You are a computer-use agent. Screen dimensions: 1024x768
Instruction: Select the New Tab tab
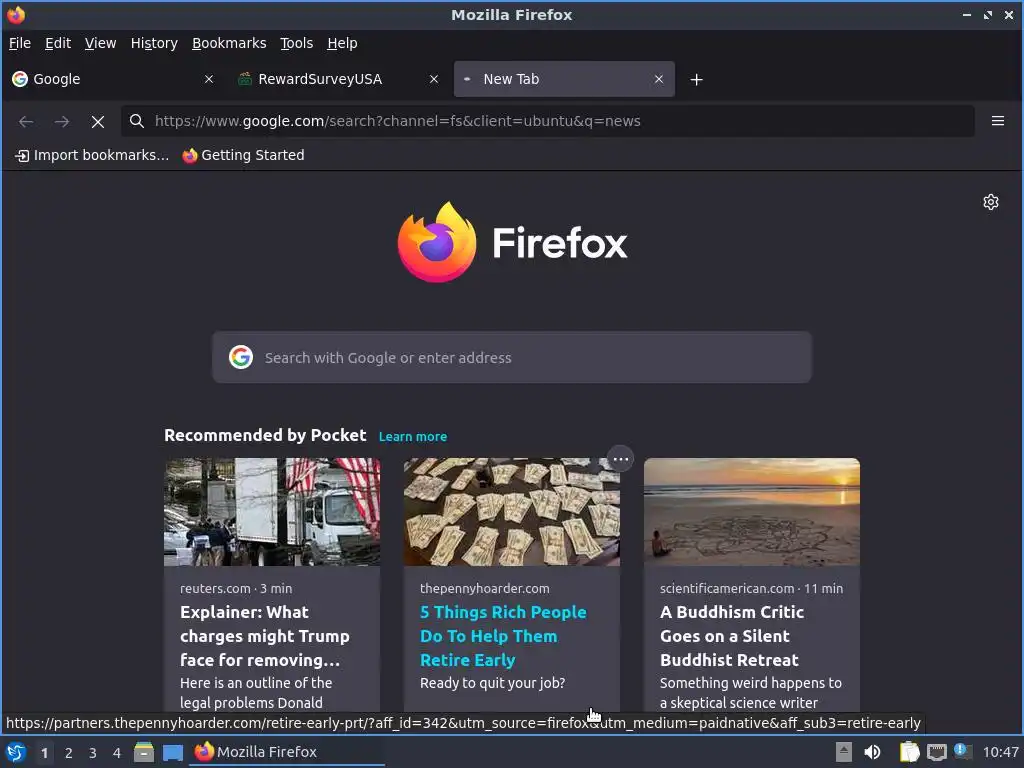(564, 79)
